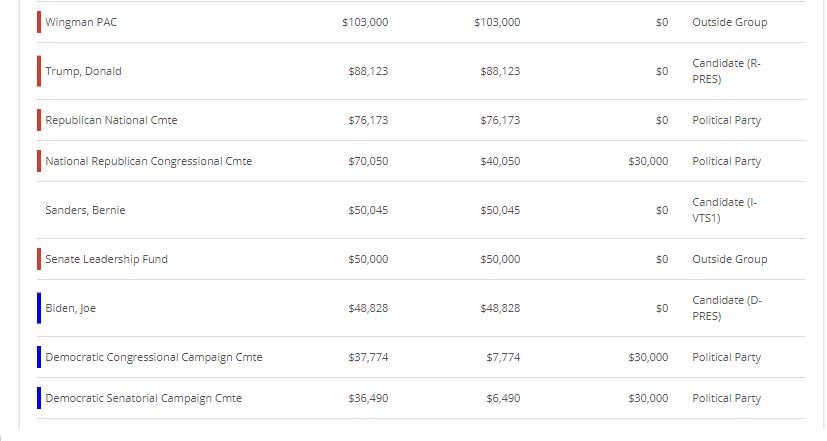Open Democratic Congressional Campaign Cmte
This screenshot has height=441, width=827.
[154, 357]
